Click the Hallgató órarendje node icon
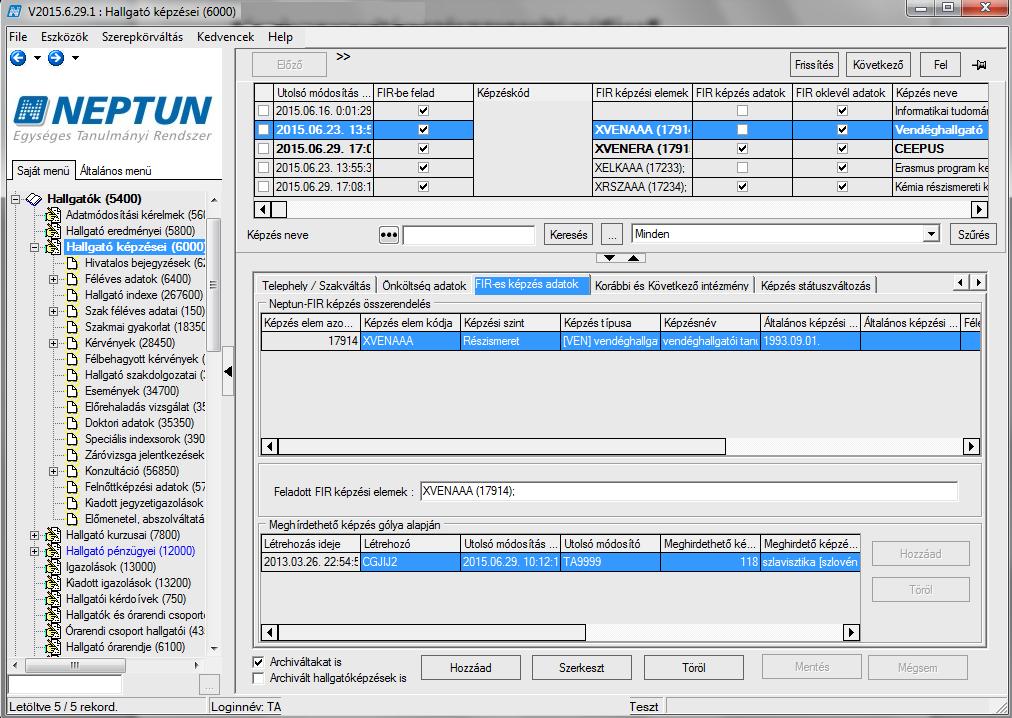 pyautogui.click(x=53, y=647)
